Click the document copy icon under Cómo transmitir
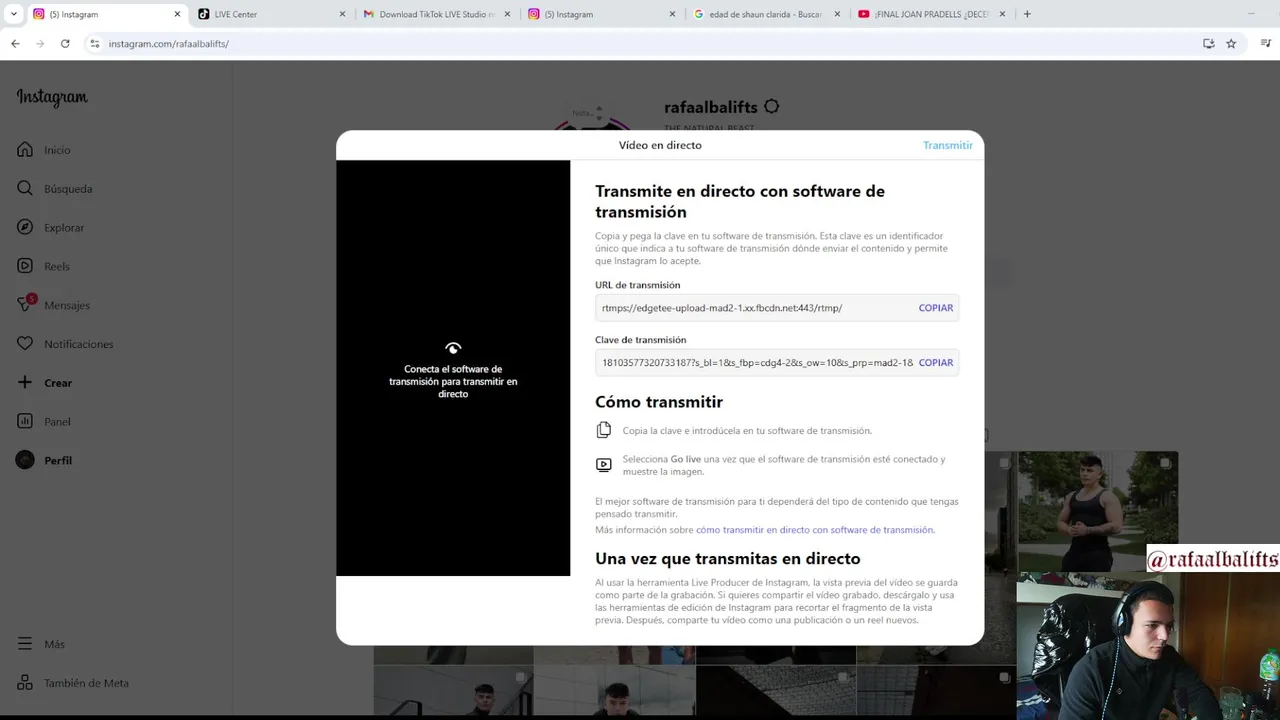 pyautogui.click(x=604, y=430)
